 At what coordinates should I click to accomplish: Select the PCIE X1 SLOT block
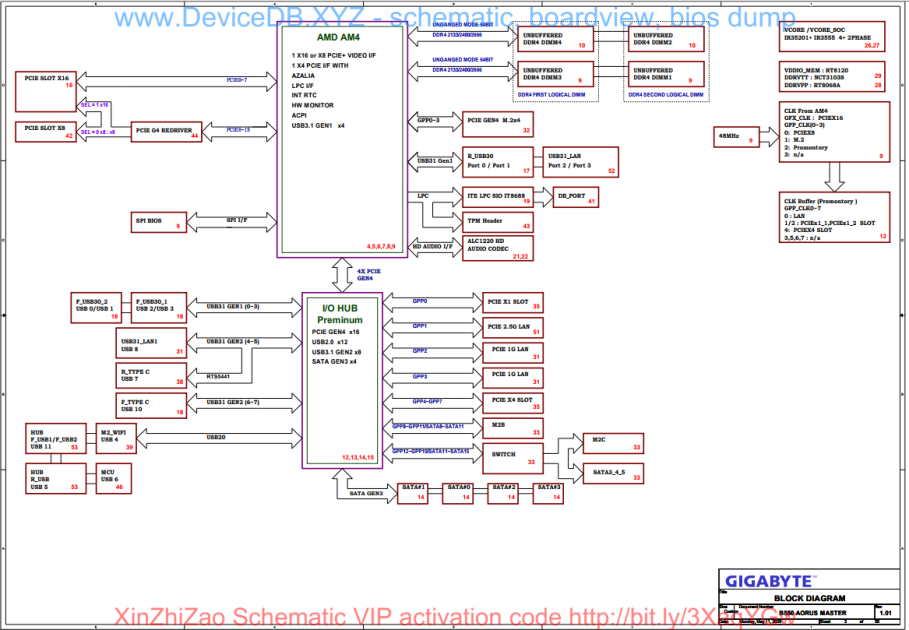(x=512, y=303)
